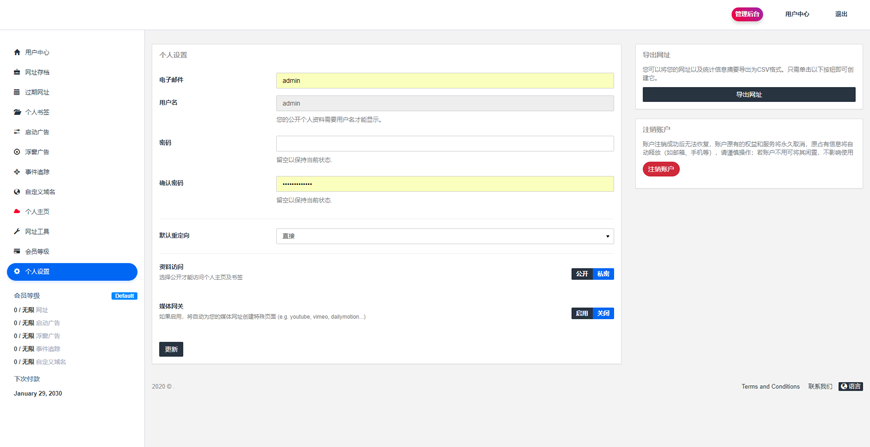870x447 pixels.
Task: Open 自定义域名 globe icon
Action: (17, 192)
